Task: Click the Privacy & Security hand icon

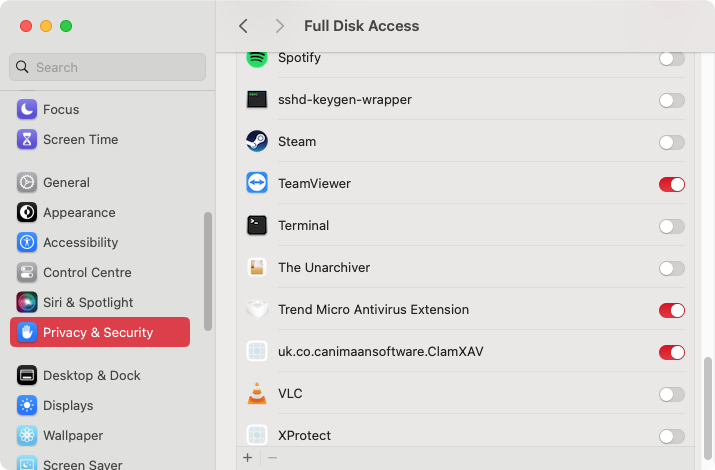Action: (x=27, y=332)
